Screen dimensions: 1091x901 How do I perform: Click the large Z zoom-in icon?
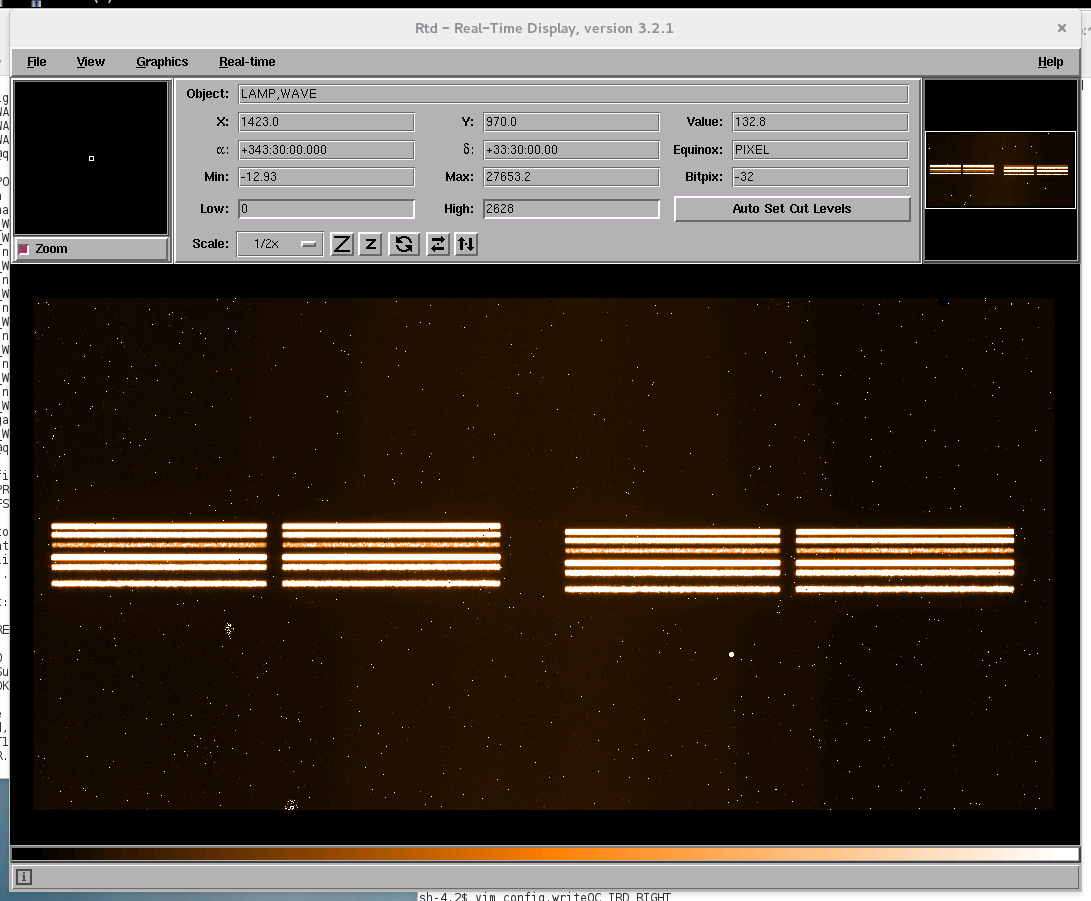pyautogui.click(x=342, y=244)
